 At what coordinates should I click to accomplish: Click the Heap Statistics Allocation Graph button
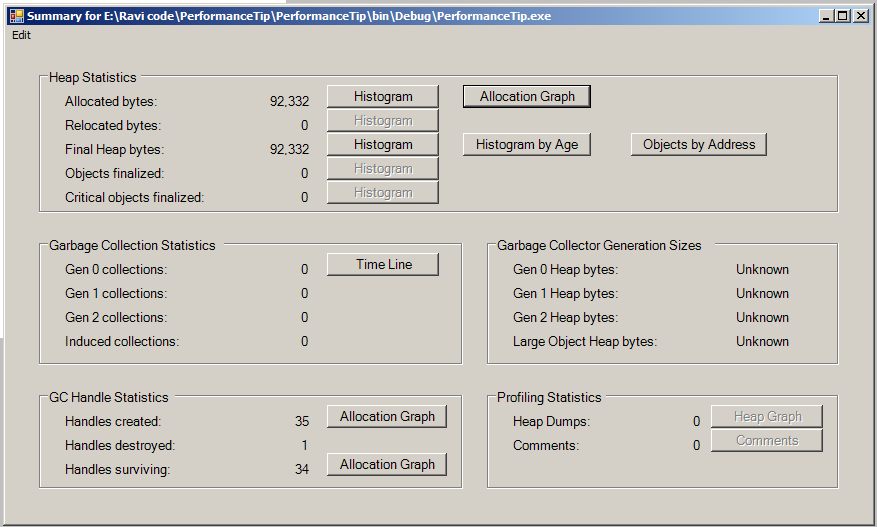coord(527,96)
